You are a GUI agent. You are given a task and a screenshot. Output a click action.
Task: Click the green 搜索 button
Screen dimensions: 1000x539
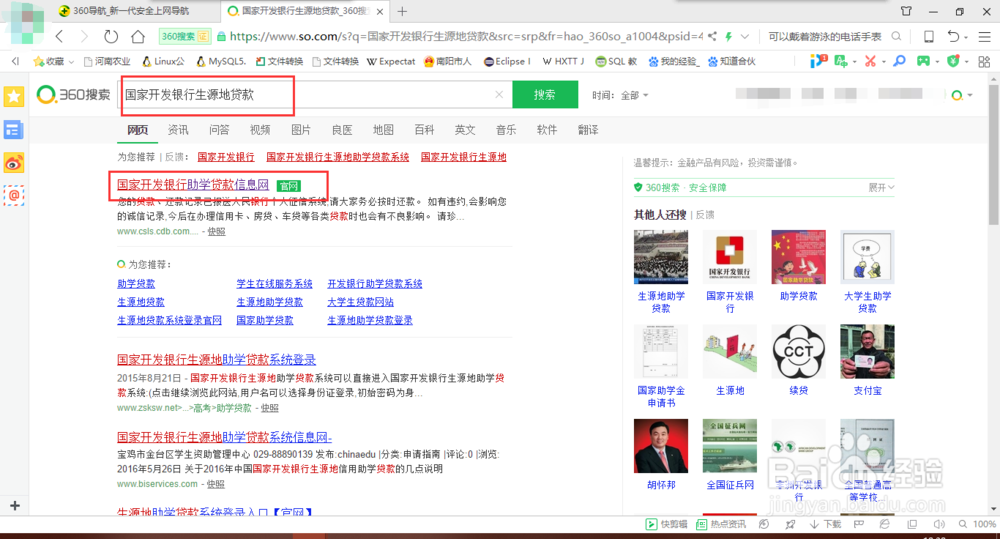point(545,95)
